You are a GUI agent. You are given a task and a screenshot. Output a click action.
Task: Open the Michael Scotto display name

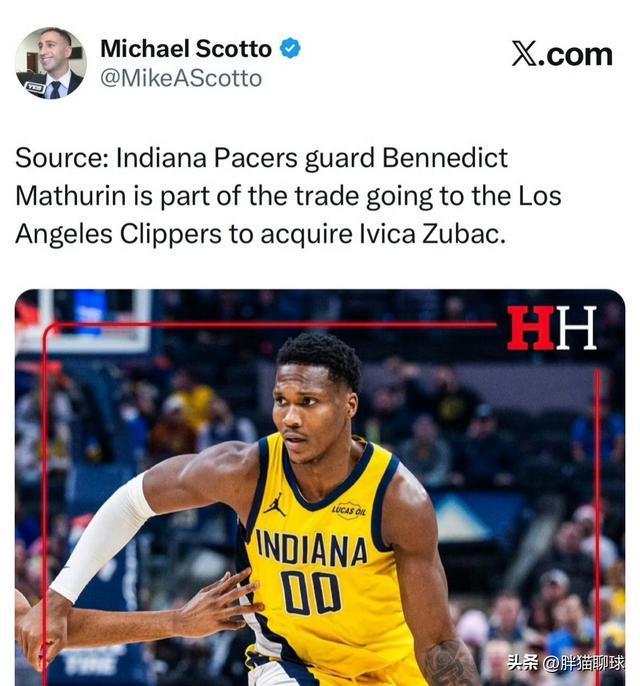point(186,49)
